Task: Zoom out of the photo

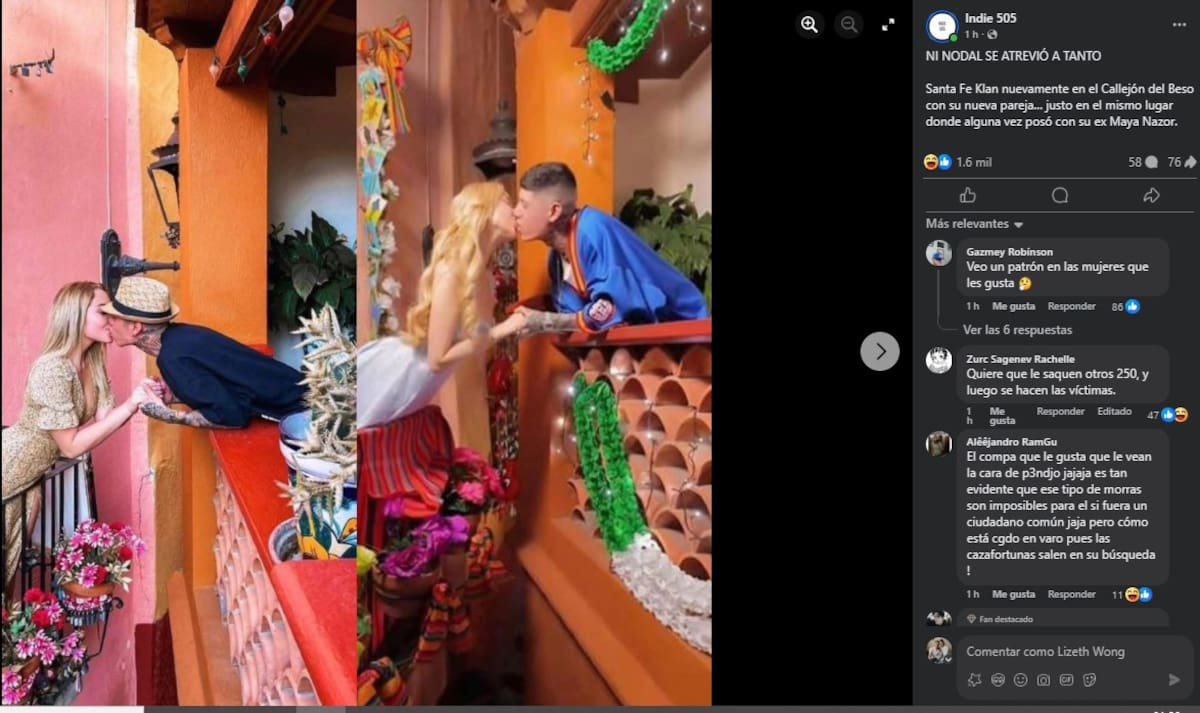Action: (x=849, y=25)
